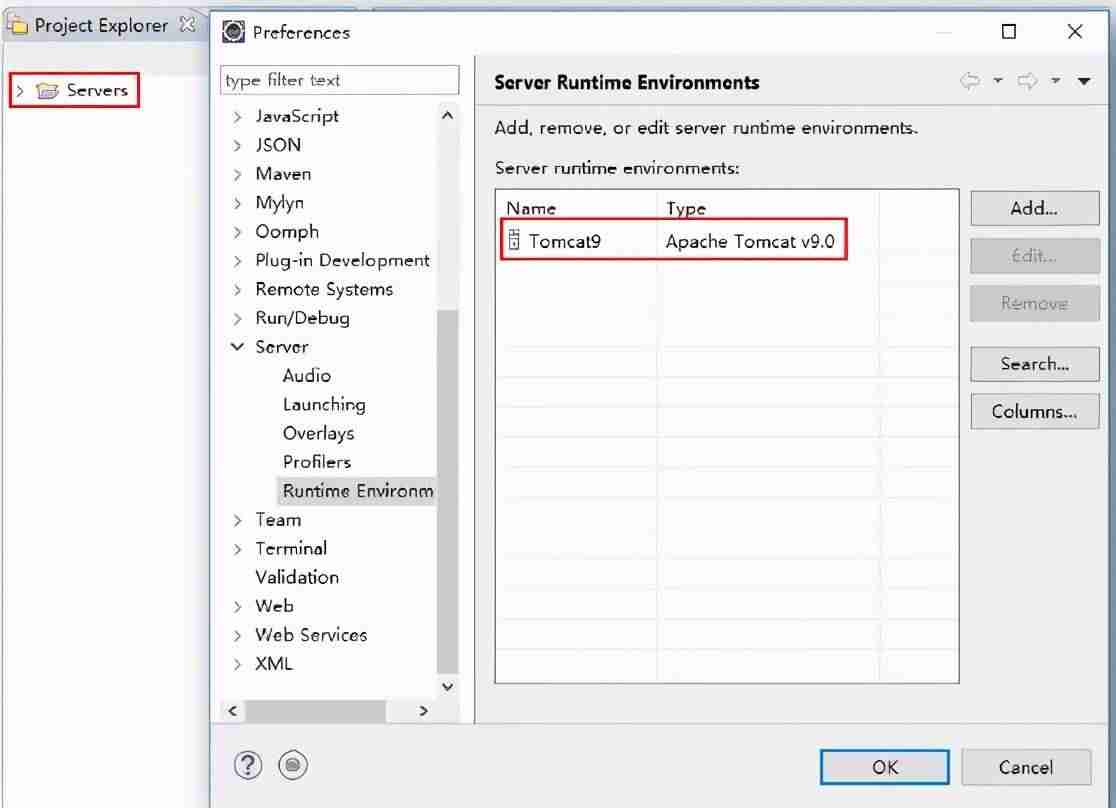Maximize the Preferences window
This screenshot has height=808, width=1116.
[x=1008, y=31]
